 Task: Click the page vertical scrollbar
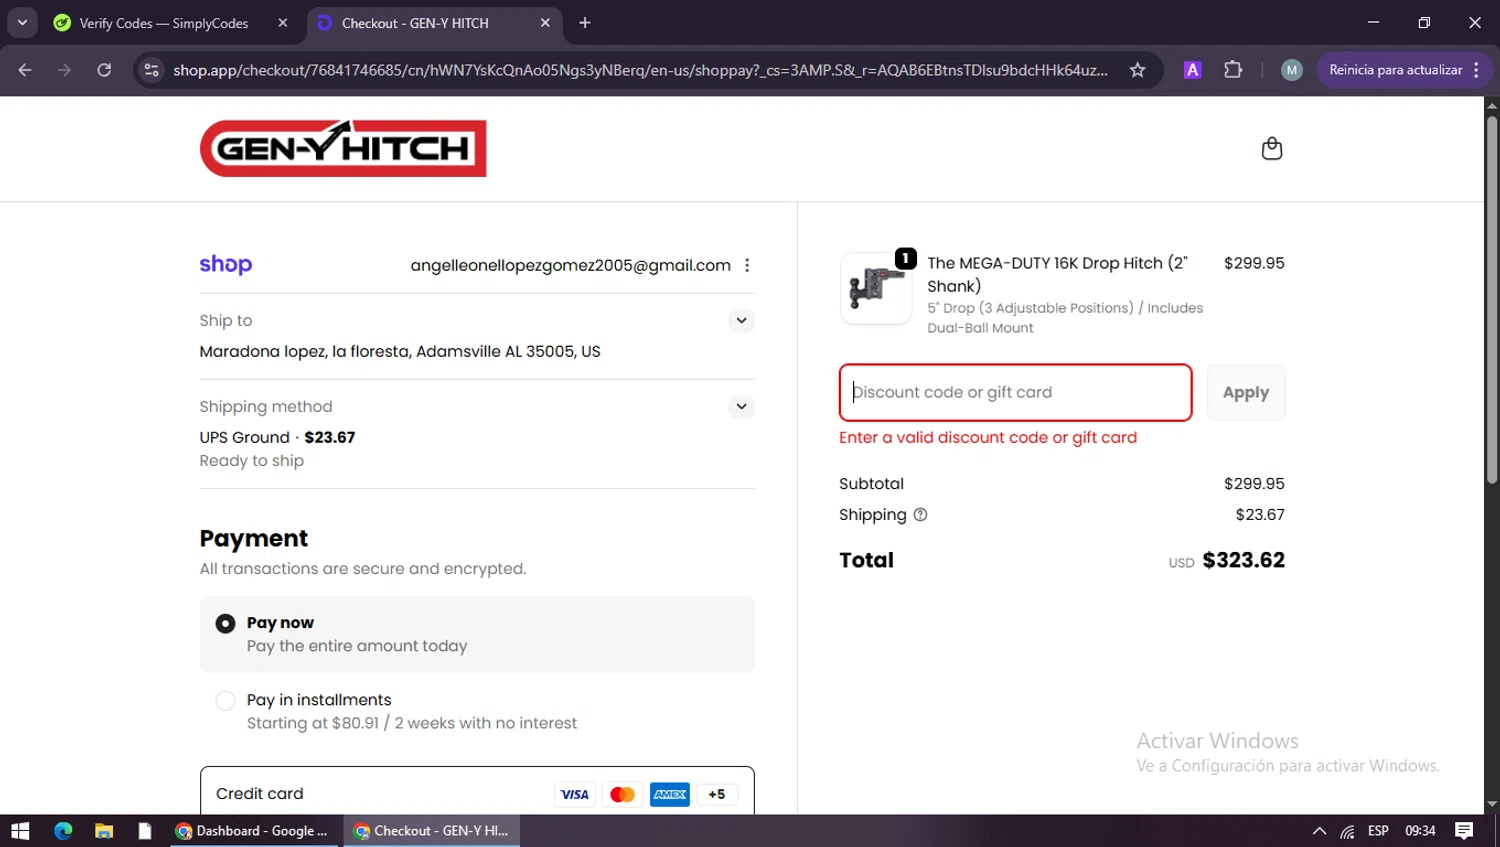click(1492, 300)
